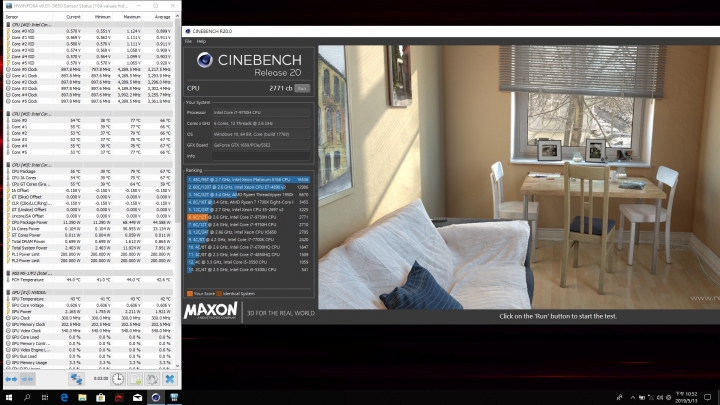Click the blue X close-sensors button in HWiNFO
This screenshot has height=405, width=720.
[x=169, y=379]
